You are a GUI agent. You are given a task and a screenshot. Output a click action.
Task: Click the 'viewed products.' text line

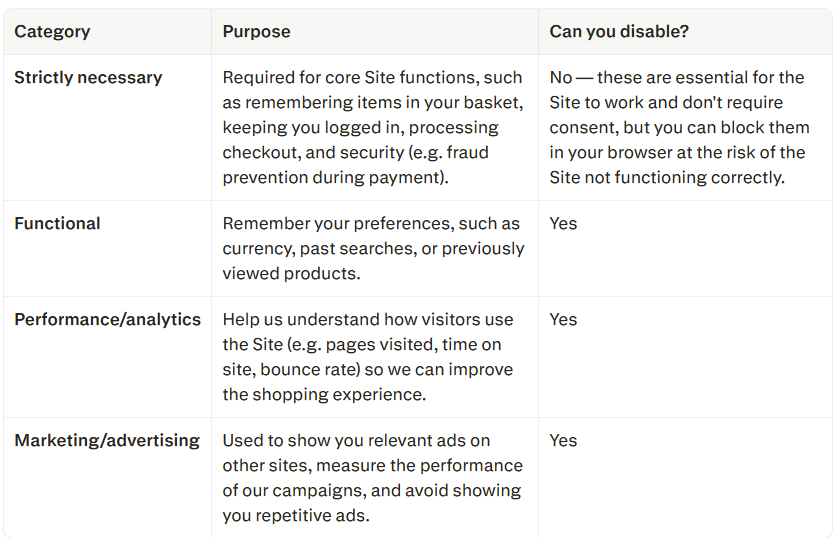[291, 274]
